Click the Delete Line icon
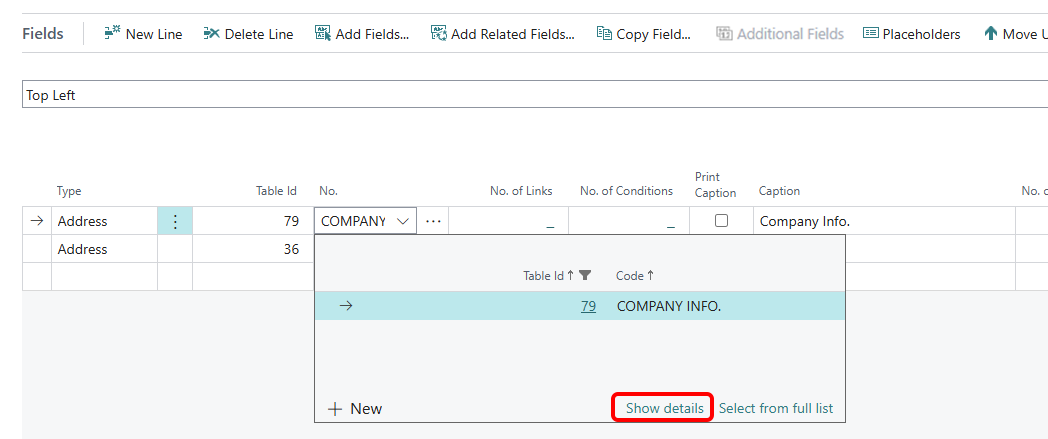This screenshot has height=439, width=1048. (x=211, y=34)
